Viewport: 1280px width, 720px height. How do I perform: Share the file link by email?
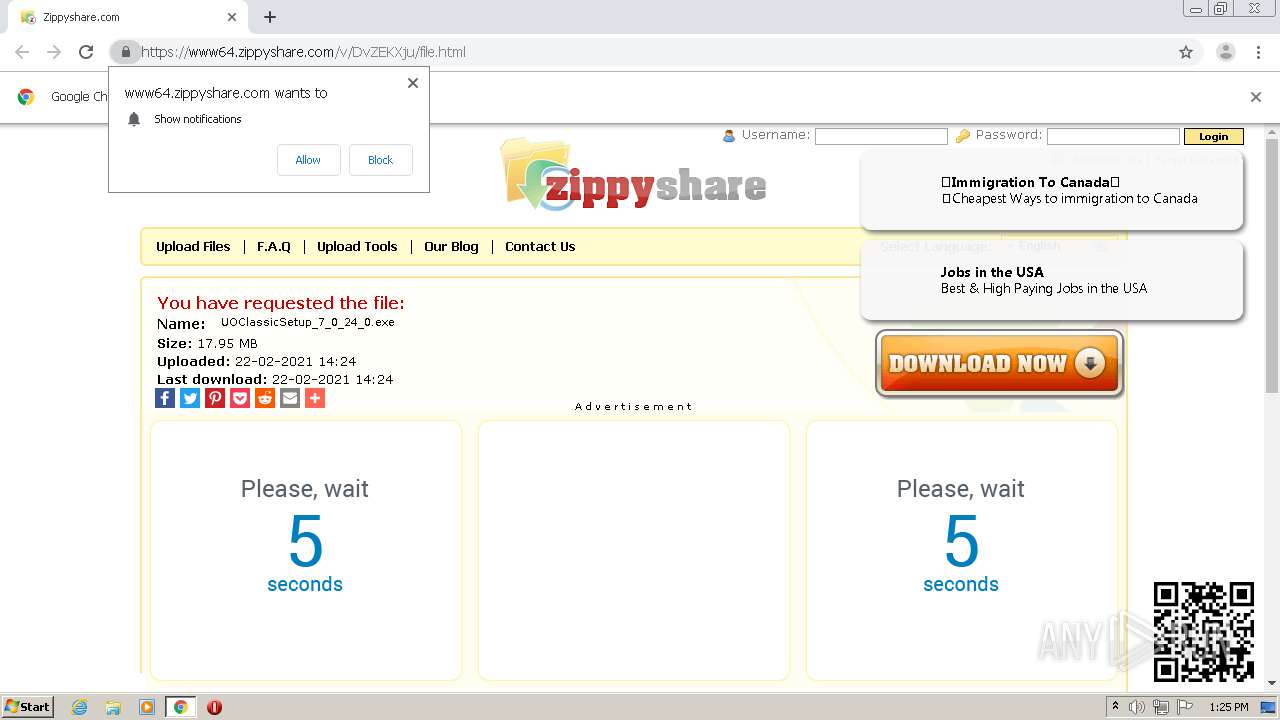coord(290,398)
